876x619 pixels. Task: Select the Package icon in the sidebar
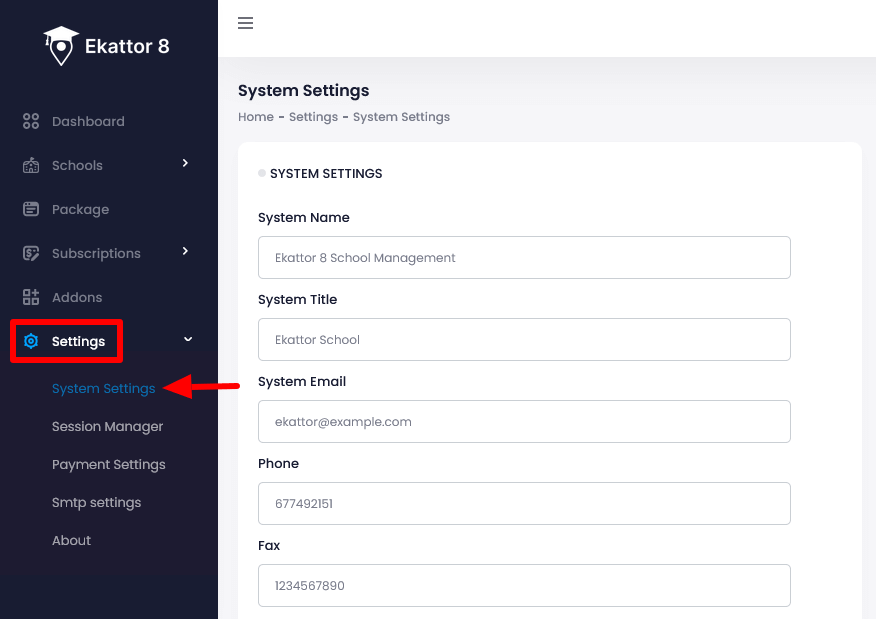(x=31, y=209)
